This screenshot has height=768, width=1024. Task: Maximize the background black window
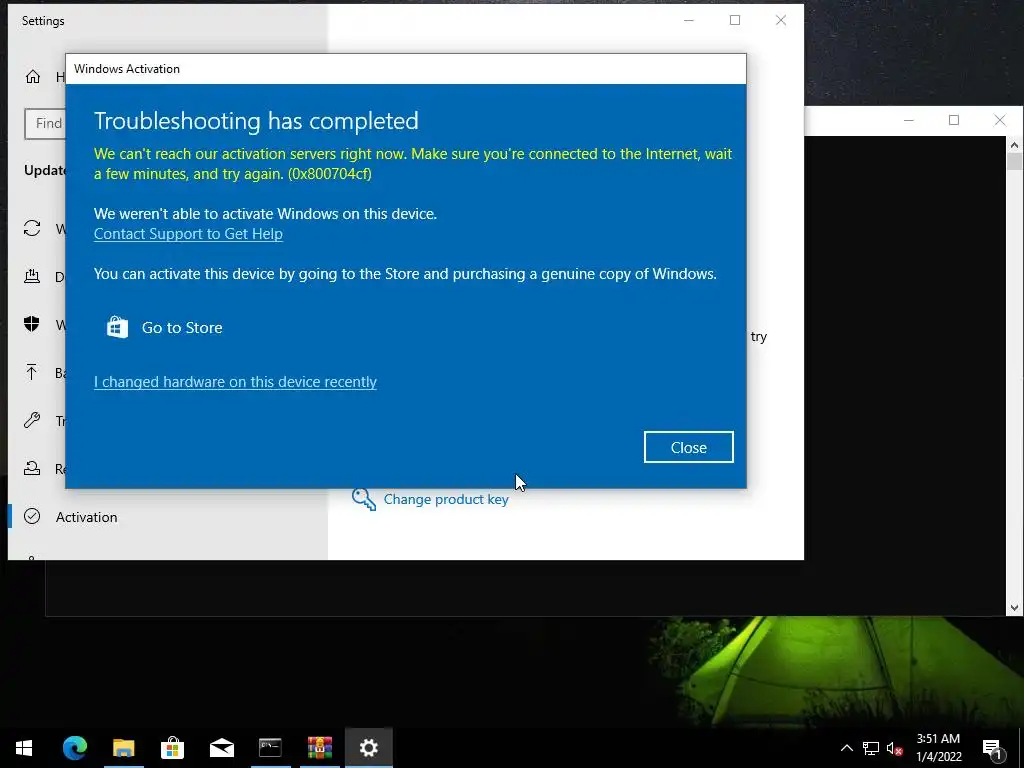click(954, 120)
